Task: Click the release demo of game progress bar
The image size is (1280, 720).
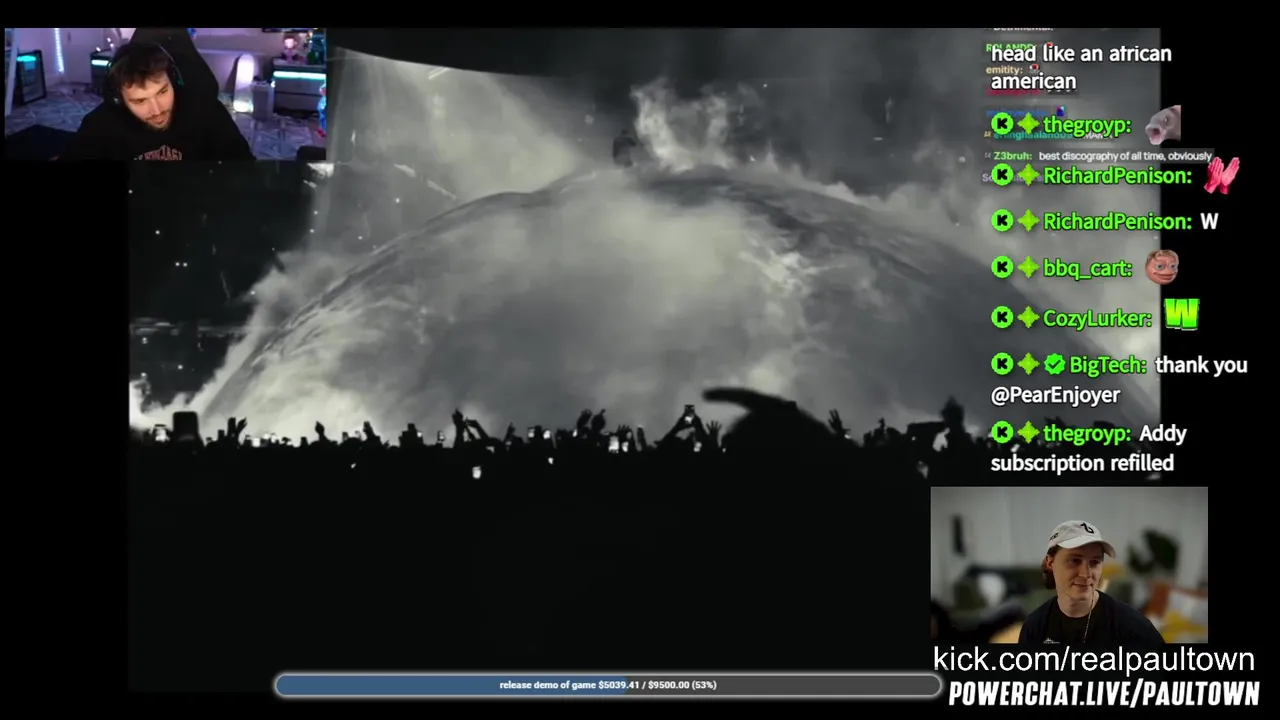Action: coord(608,685)
